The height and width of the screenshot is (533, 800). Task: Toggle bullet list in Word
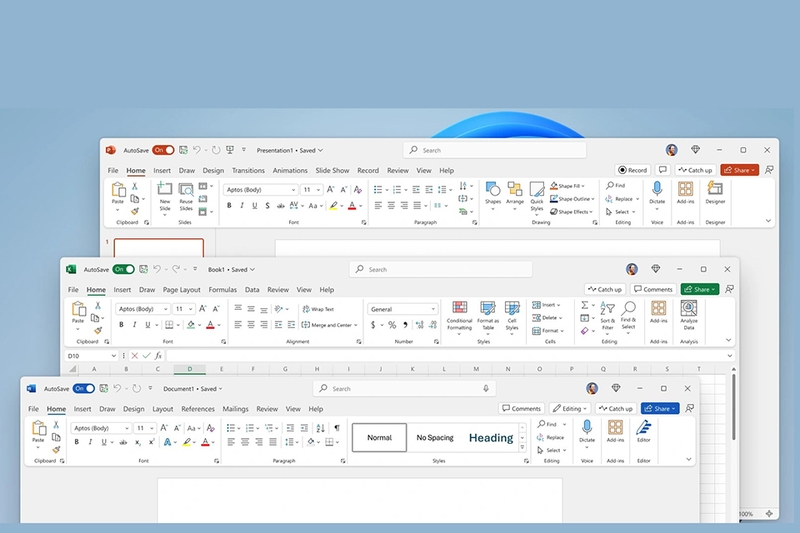(x=230, y=428)
